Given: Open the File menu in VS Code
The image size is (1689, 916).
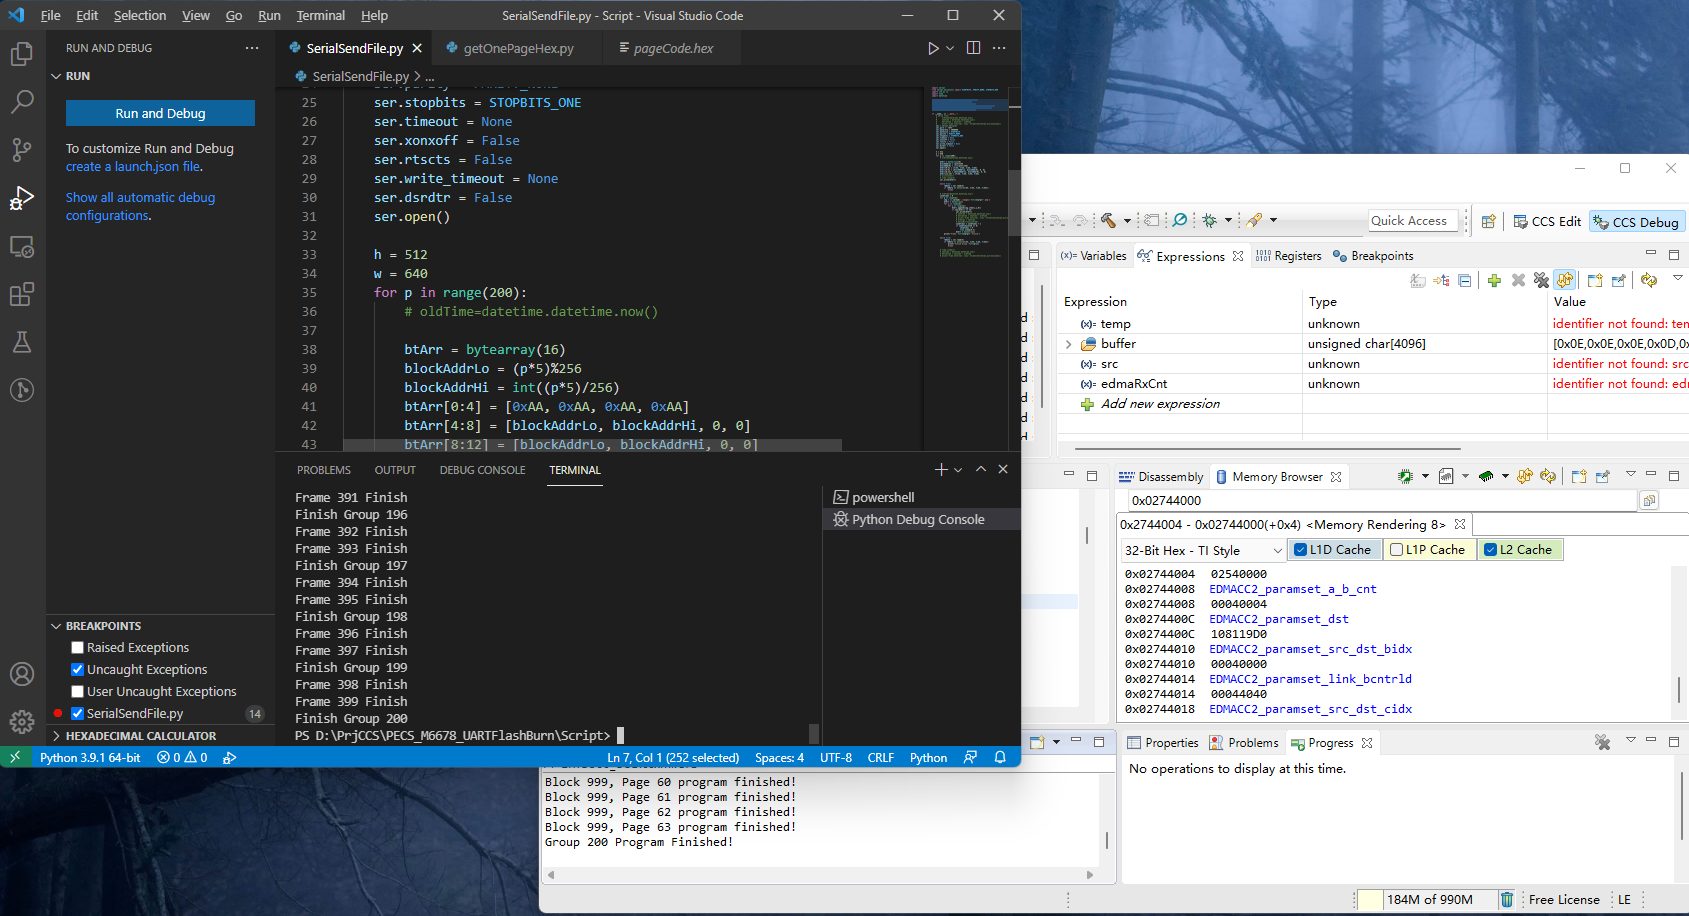Looking at the screenshot, I should click(50, 15).
